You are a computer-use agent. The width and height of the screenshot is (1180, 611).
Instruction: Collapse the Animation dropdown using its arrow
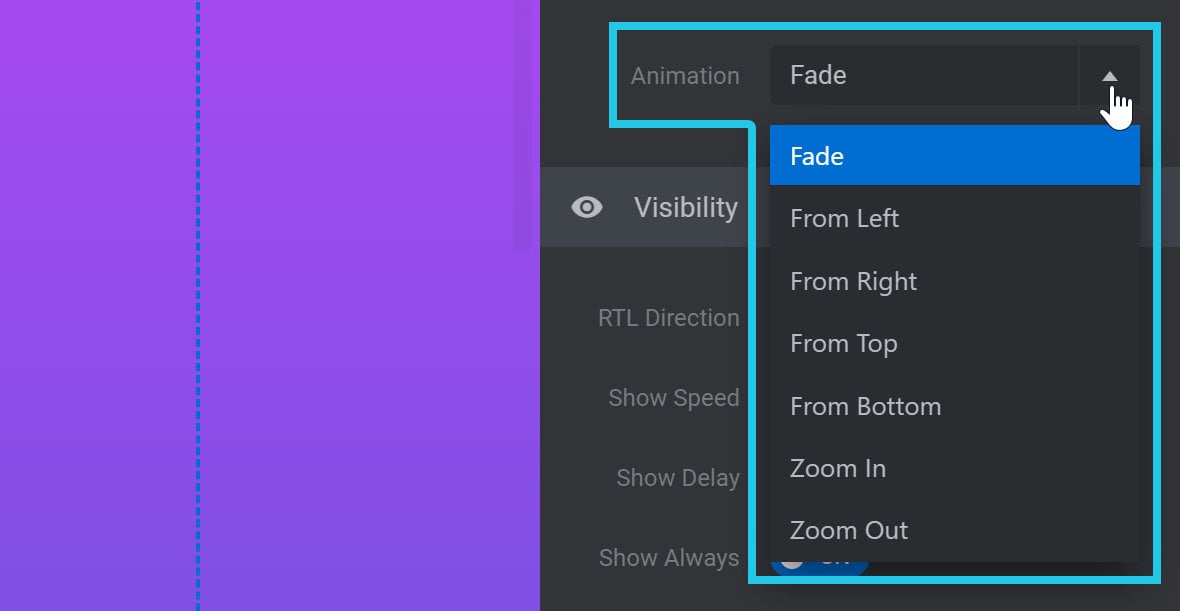(1109, 75)
